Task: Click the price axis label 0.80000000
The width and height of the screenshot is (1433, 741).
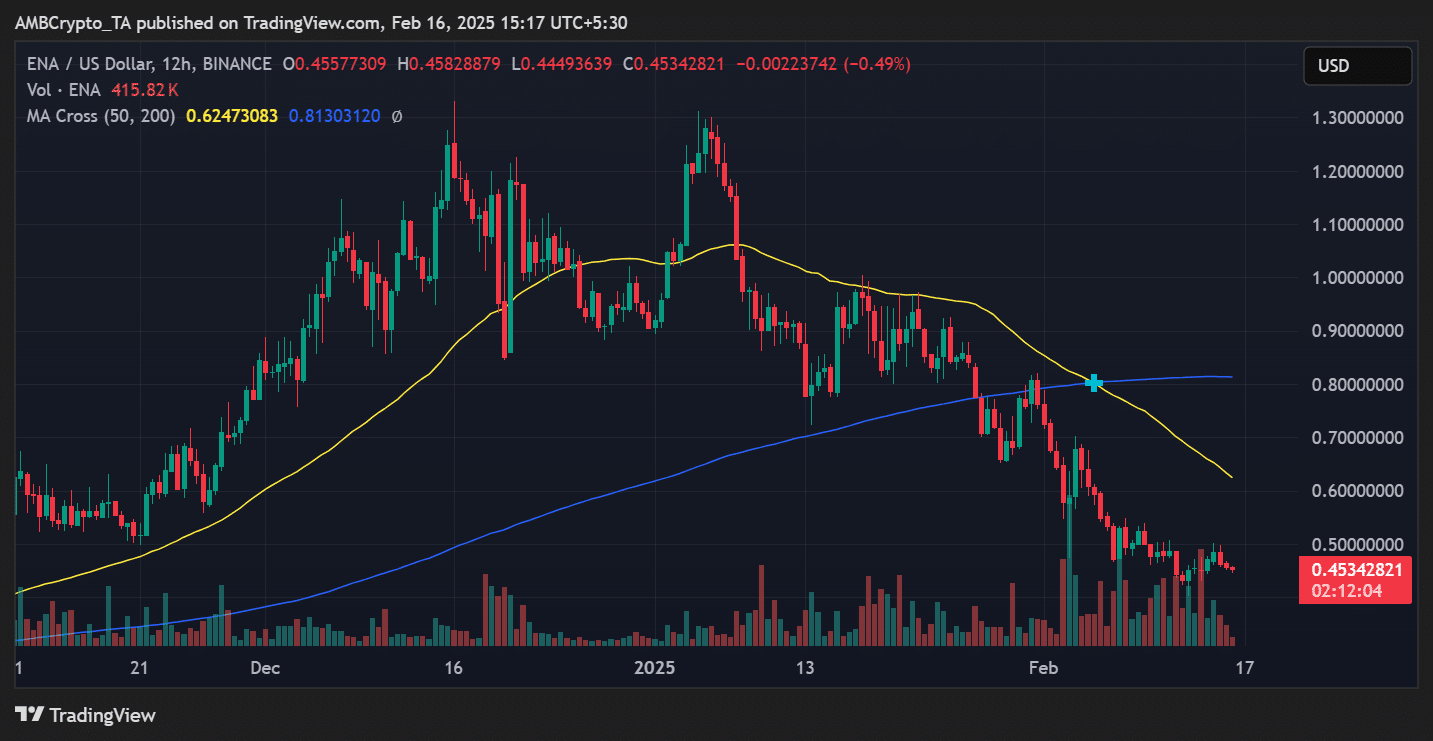Action: click(1357, 385)
